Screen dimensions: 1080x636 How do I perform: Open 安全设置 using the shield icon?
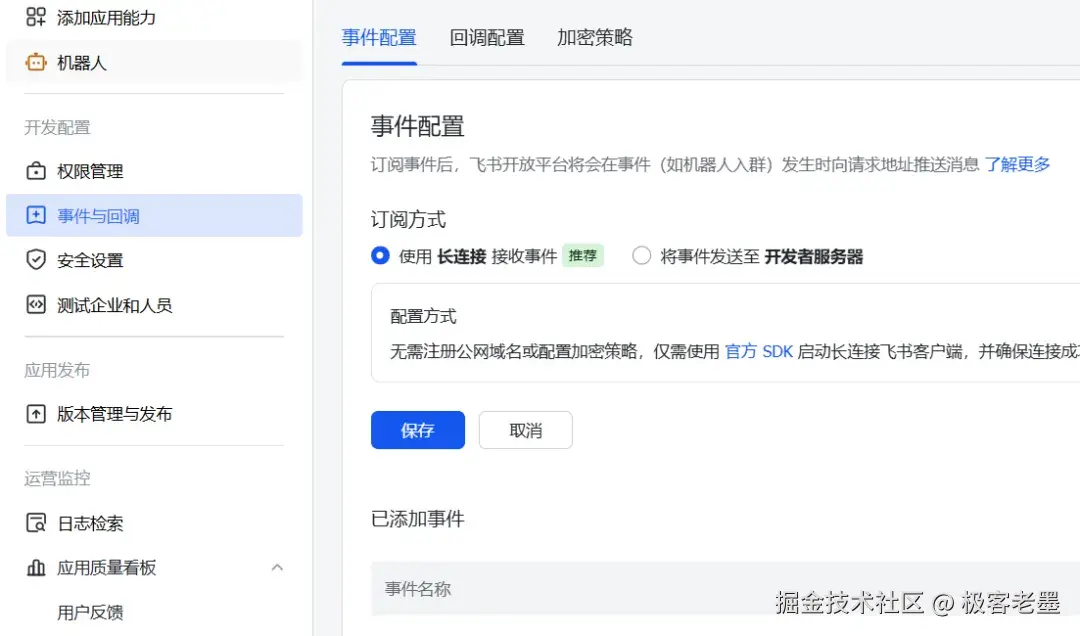point(34,259)
